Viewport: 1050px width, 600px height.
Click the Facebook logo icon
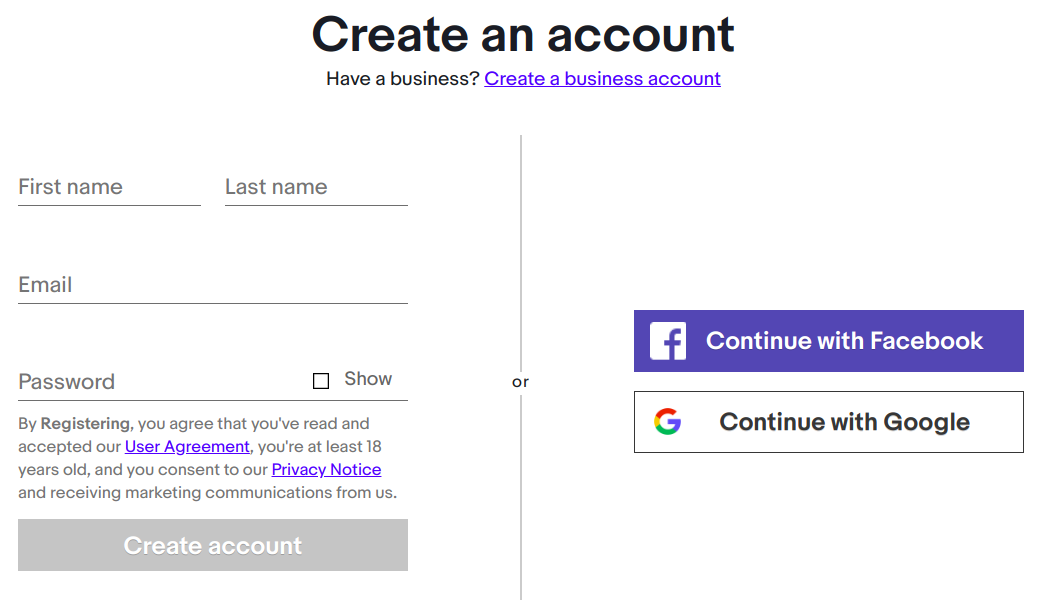click(668, 341)
